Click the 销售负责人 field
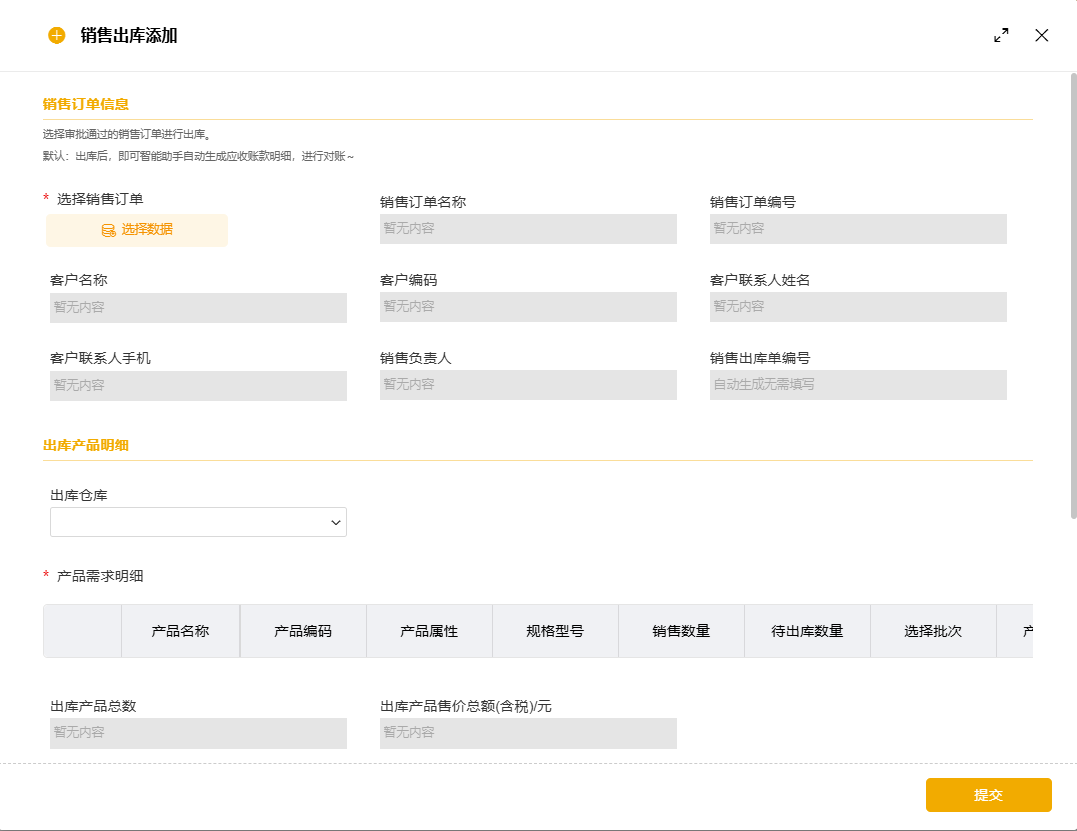 (528, 385)
